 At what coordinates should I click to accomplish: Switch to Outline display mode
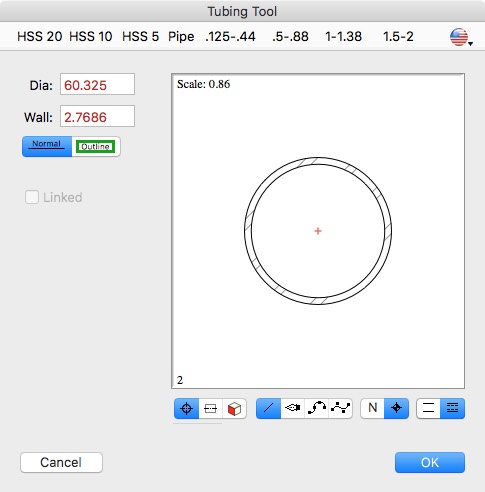click(x=96, y=146)
